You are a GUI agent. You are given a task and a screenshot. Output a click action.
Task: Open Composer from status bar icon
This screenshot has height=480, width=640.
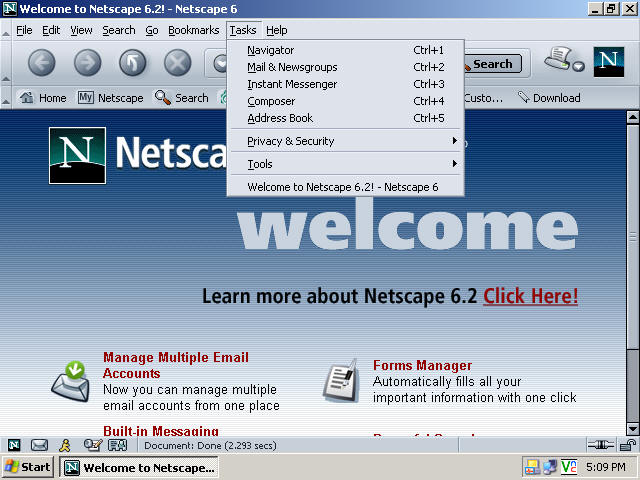93,445
